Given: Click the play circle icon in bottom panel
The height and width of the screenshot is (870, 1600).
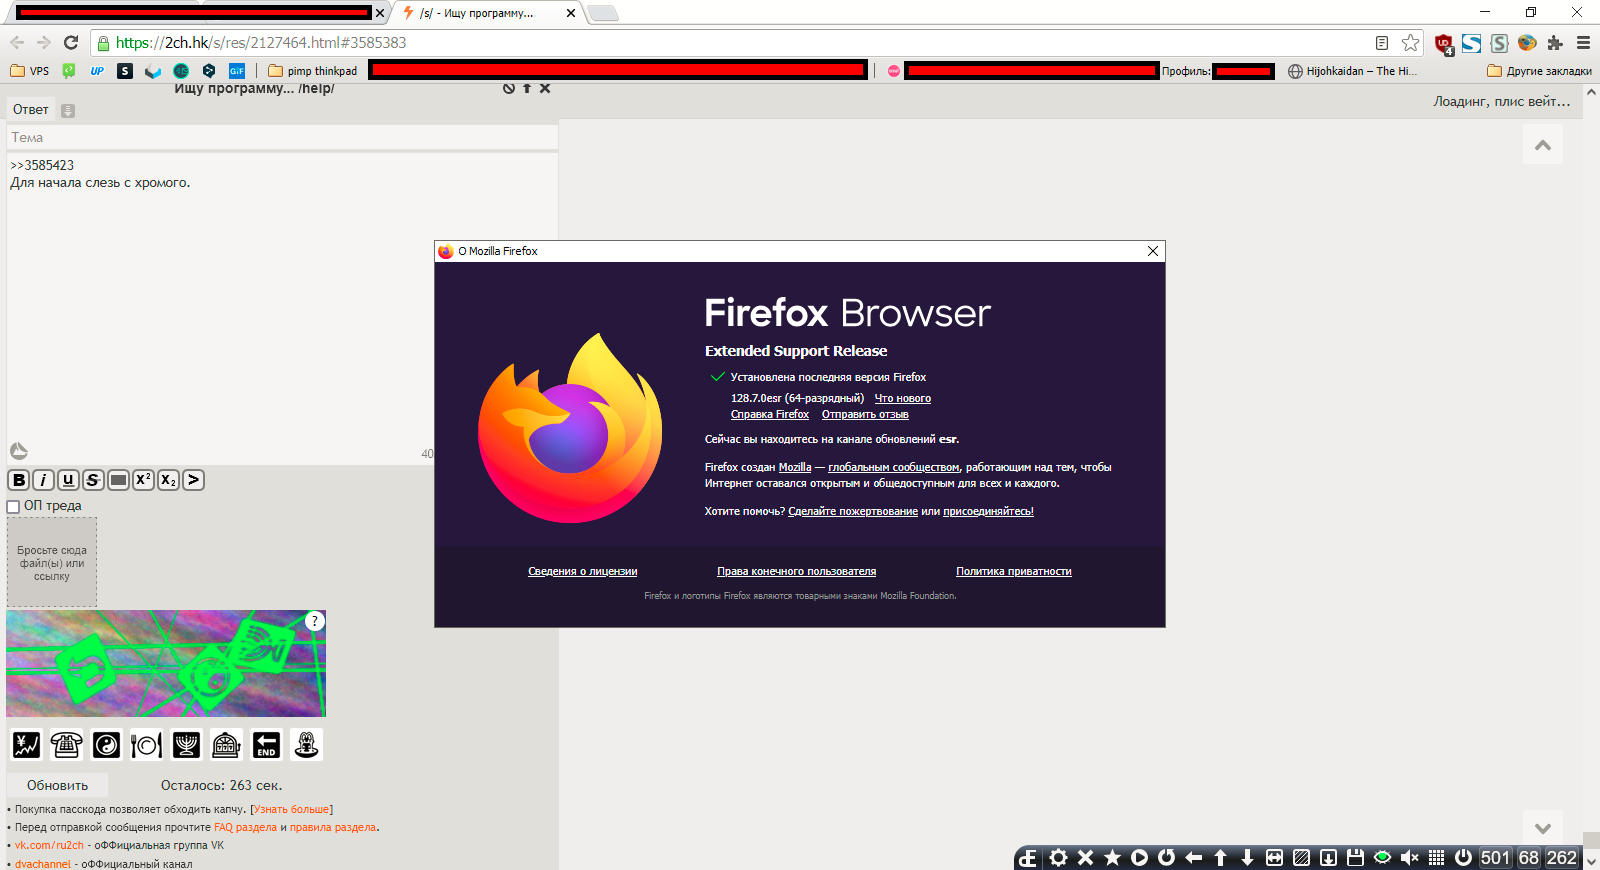Looking at the screenshot, I should click(1139, 858).
